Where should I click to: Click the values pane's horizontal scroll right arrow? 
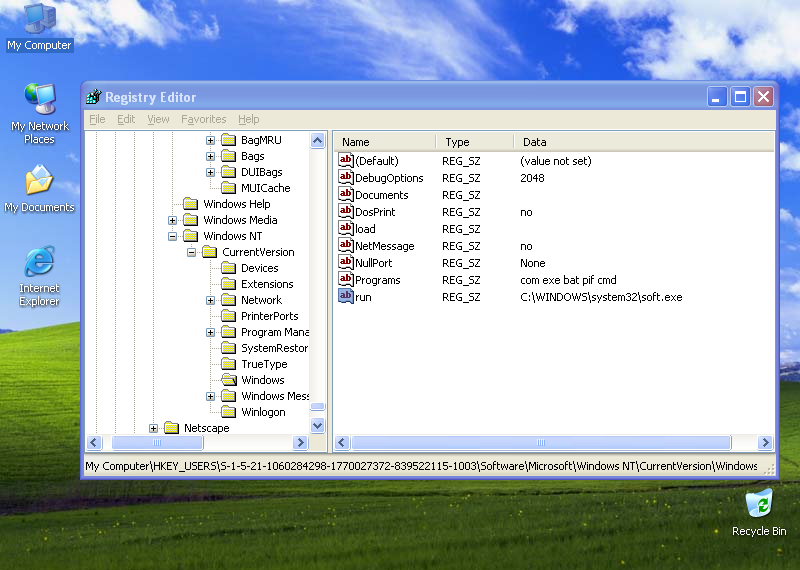point(765,442)
